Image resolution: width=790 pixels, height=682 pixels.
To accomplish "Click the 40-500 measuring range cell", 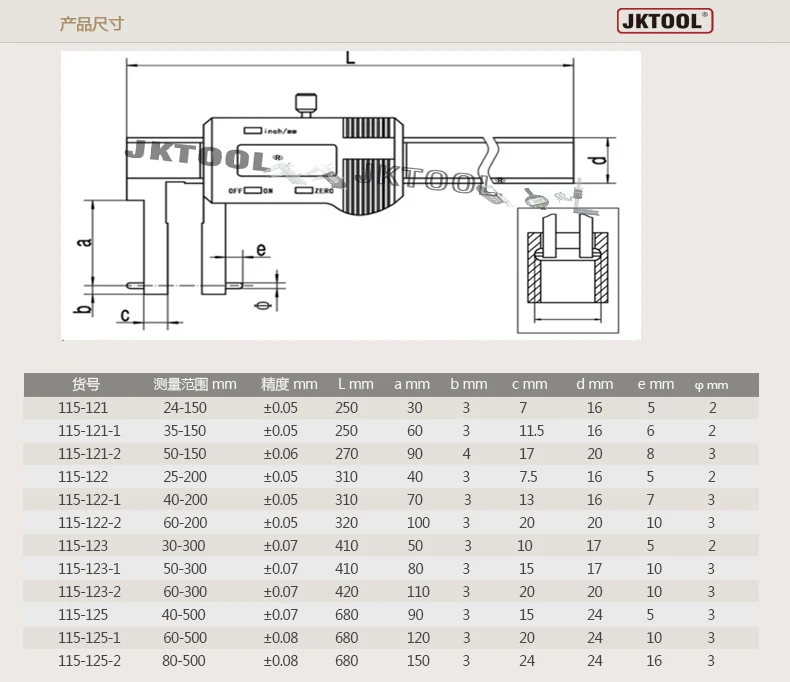I will pos(184,615).
